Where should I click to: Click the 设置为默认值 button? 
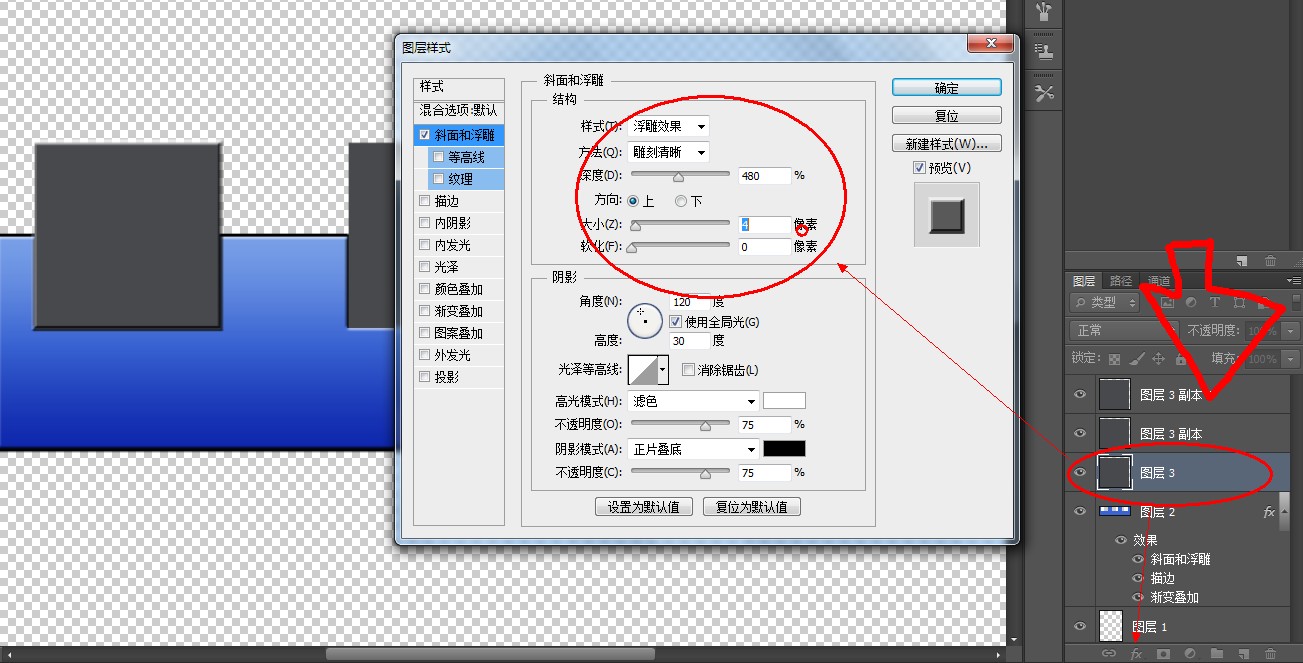[644, 507]
